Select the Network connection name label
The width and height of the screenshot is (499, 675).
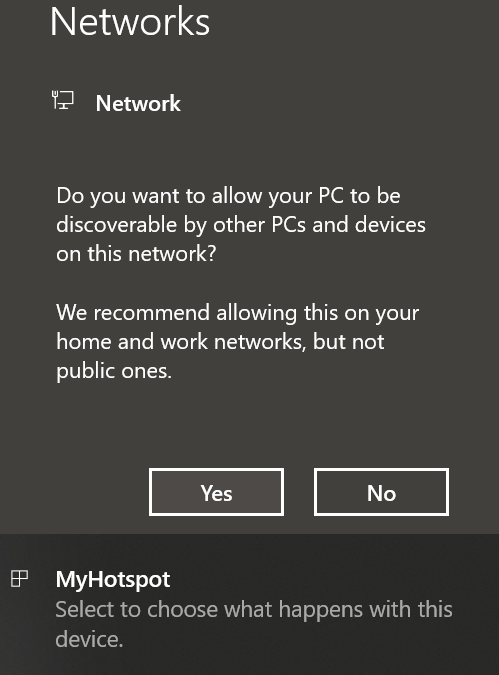138,103
